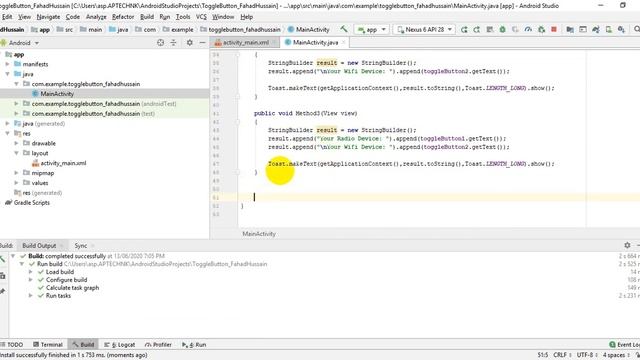Screen dimensions: 640x360
Task: Open the Run tool window
Action: click(x=194, y=344)
